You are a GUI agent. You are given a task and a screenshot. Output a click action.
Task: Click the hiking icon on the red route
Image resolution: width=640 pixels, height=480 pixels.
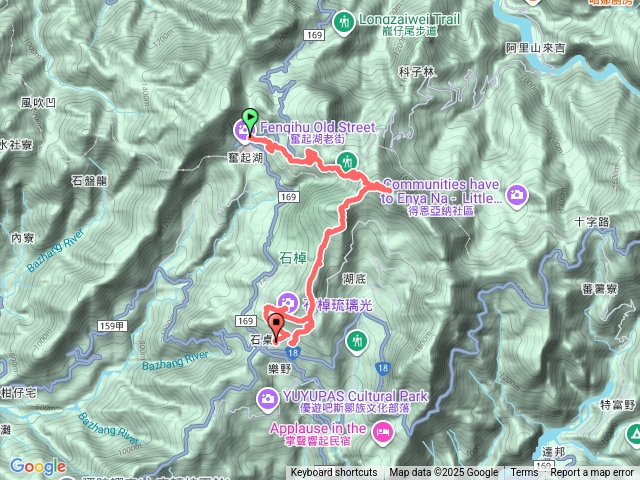point(347,161)
